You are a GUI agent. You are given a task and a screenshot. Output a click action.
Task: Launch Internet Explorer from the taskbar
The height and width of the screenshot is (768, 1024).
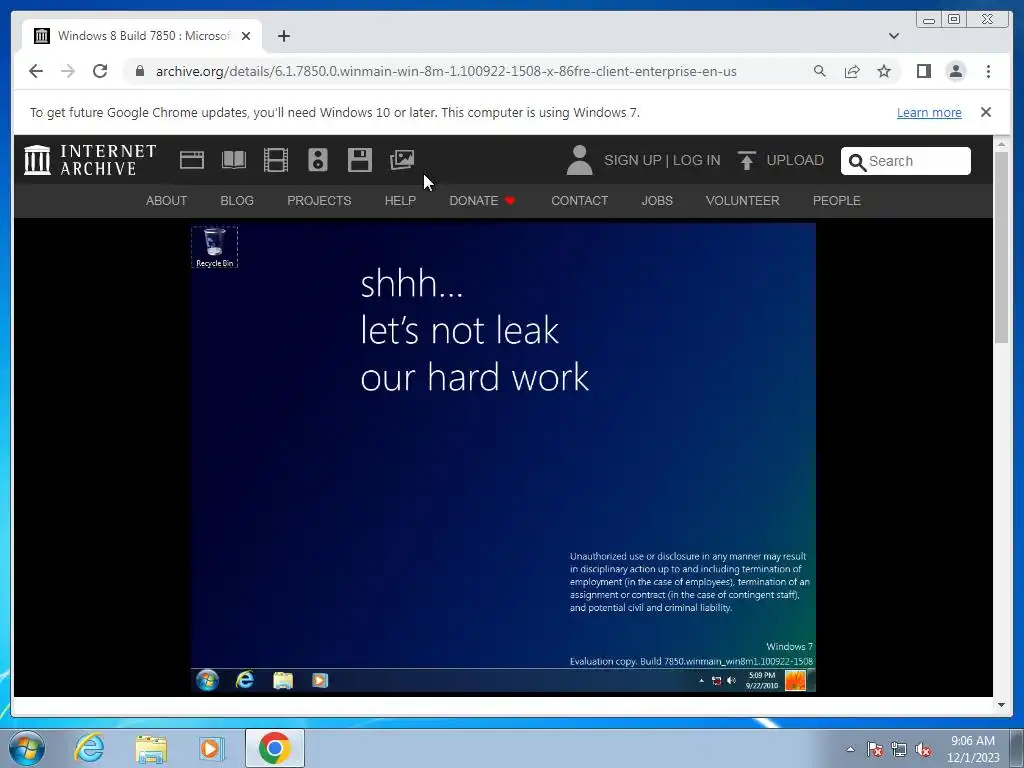89,748
